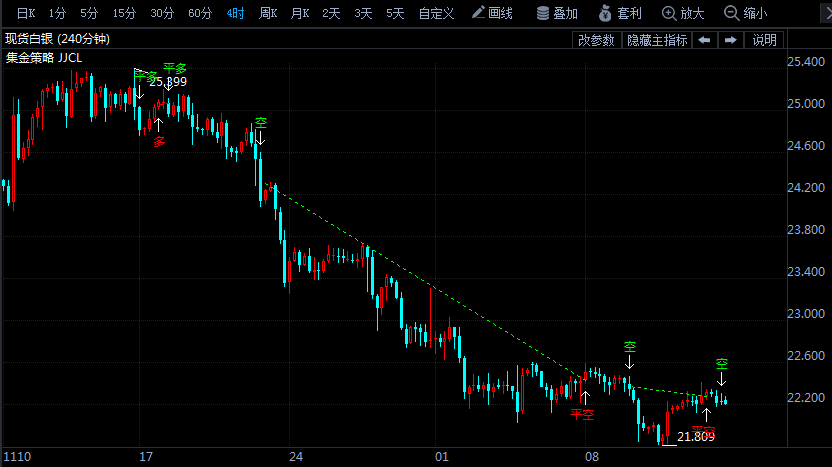832x467 pixels.
Task: Click the right arrow scroll button
Action: 731,40
